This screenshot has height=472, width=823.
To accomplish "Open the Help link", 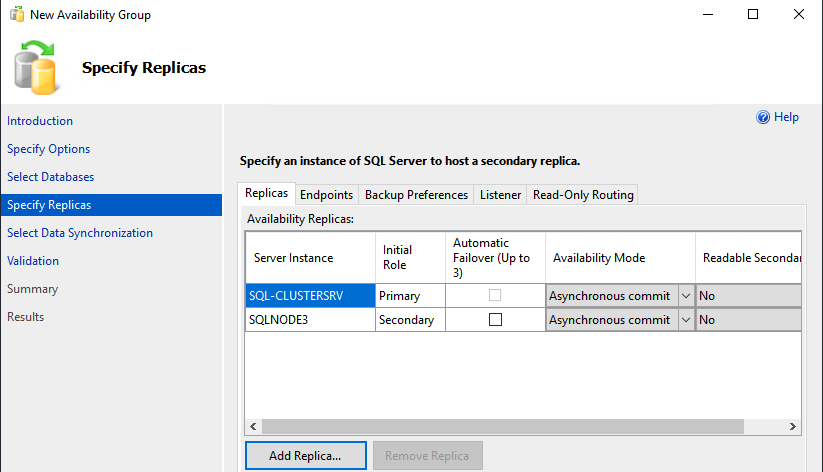I will [x=786, y=117].
